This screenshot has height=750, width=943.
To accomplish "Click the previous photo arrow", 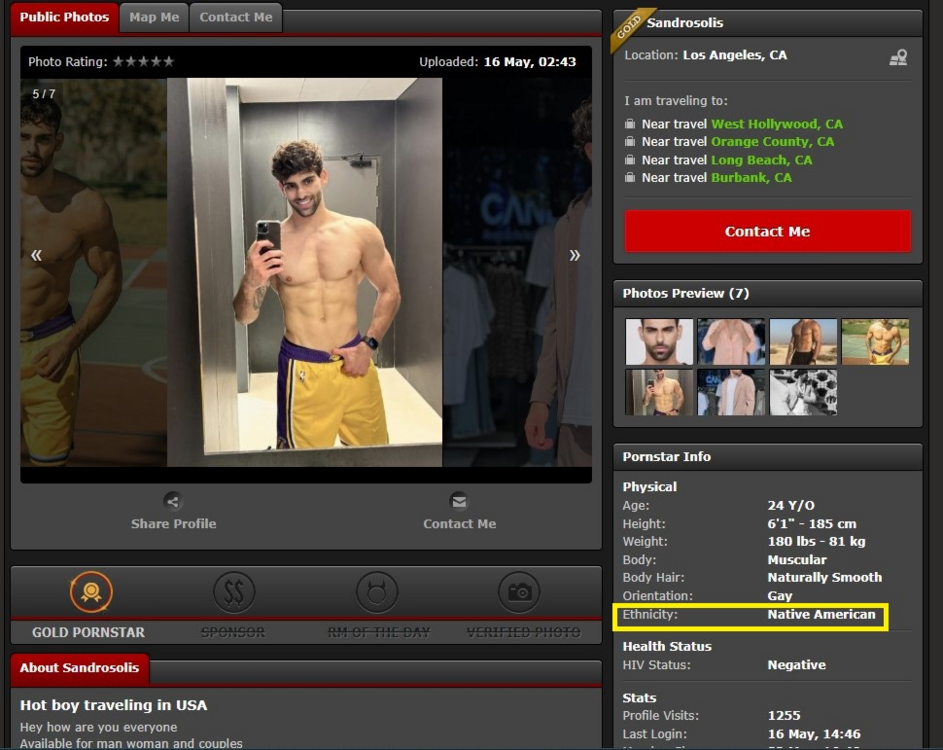I will (x=37, y=255).
